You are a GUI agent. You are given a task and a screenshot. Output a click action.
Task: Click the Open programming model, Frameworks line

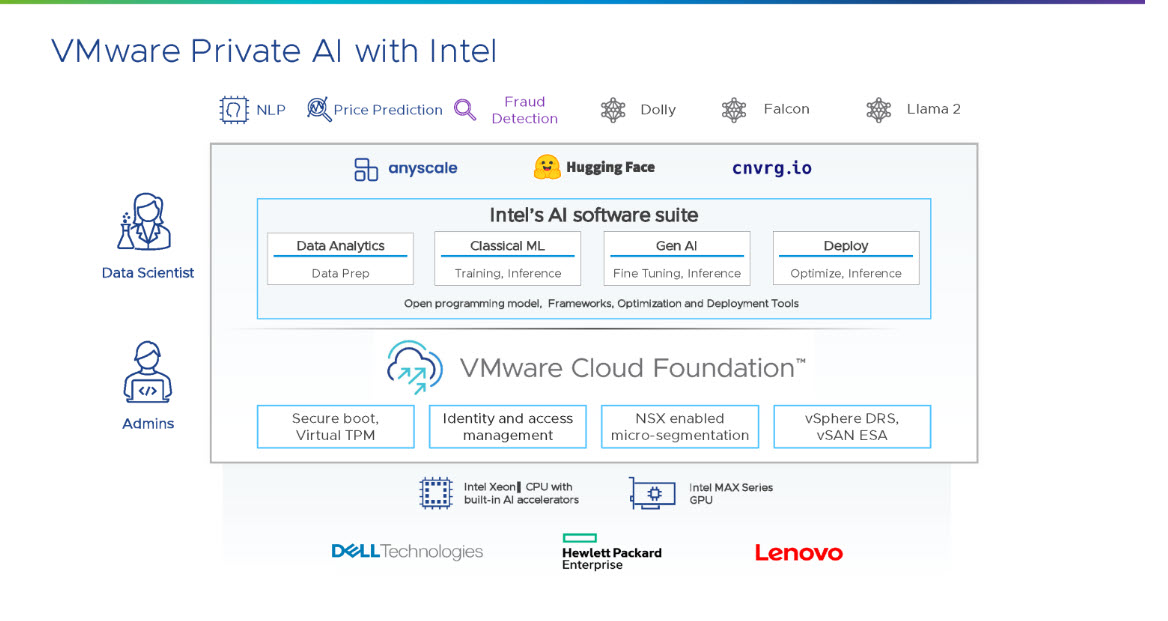point(601,304)
